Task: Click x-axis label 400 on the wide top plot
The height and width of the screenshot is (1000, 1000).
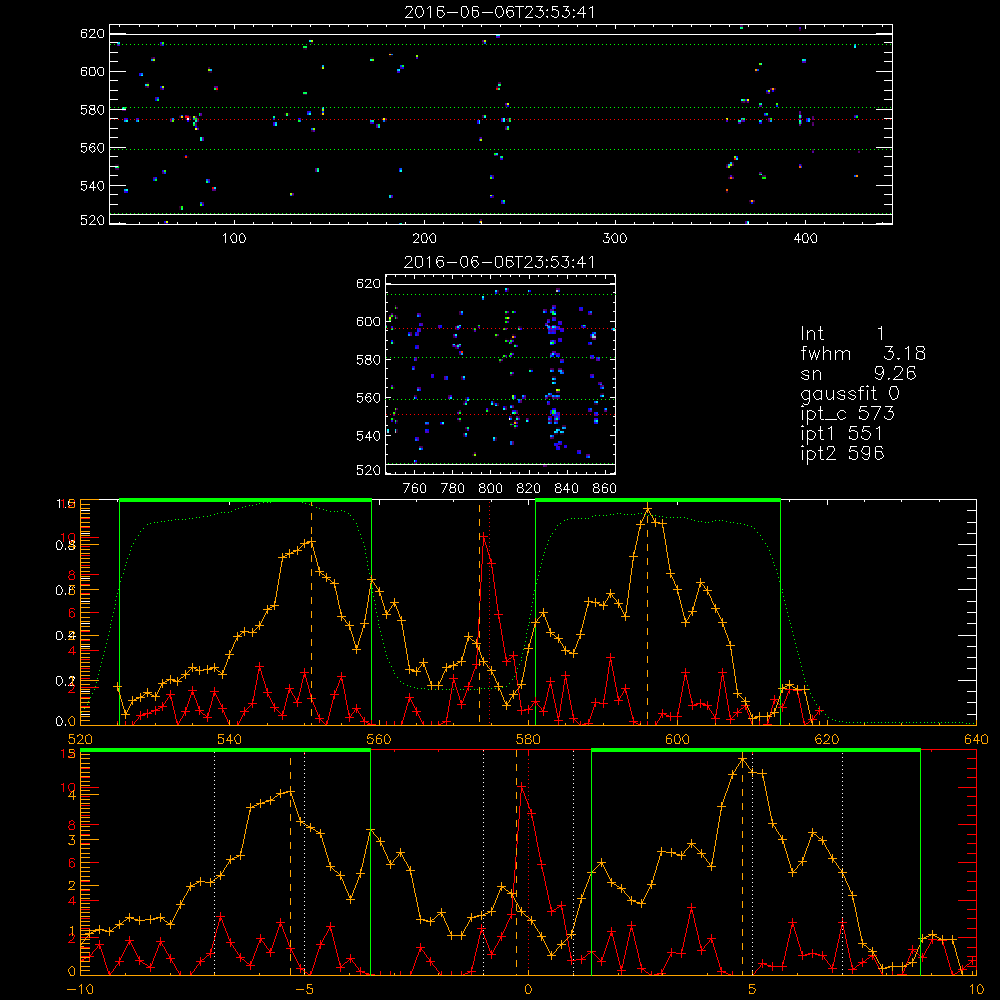Action: (805, 239)
